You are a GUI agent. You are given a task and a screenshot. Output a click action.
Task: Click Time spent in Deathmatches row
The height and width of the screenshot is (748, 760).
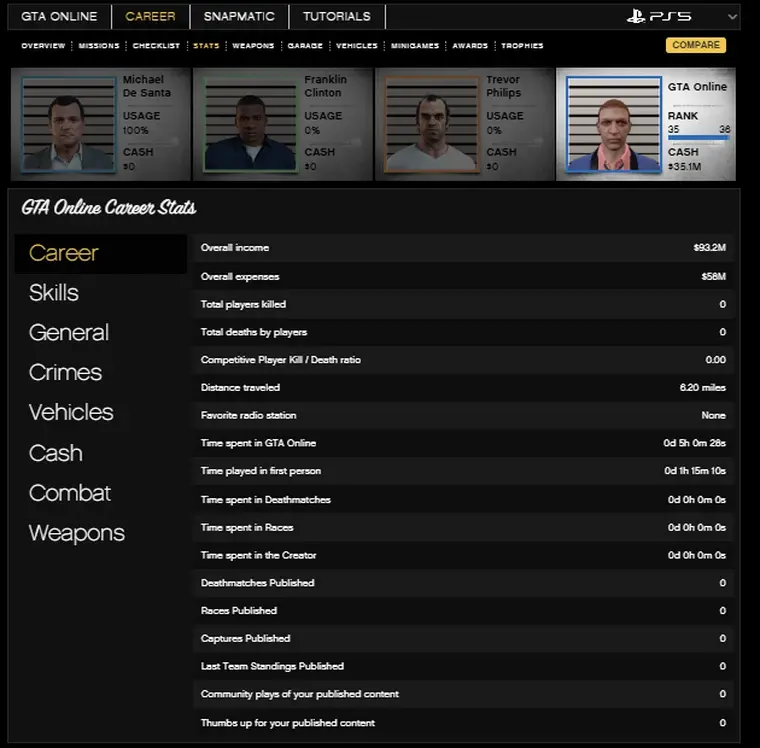pos(463,499)
